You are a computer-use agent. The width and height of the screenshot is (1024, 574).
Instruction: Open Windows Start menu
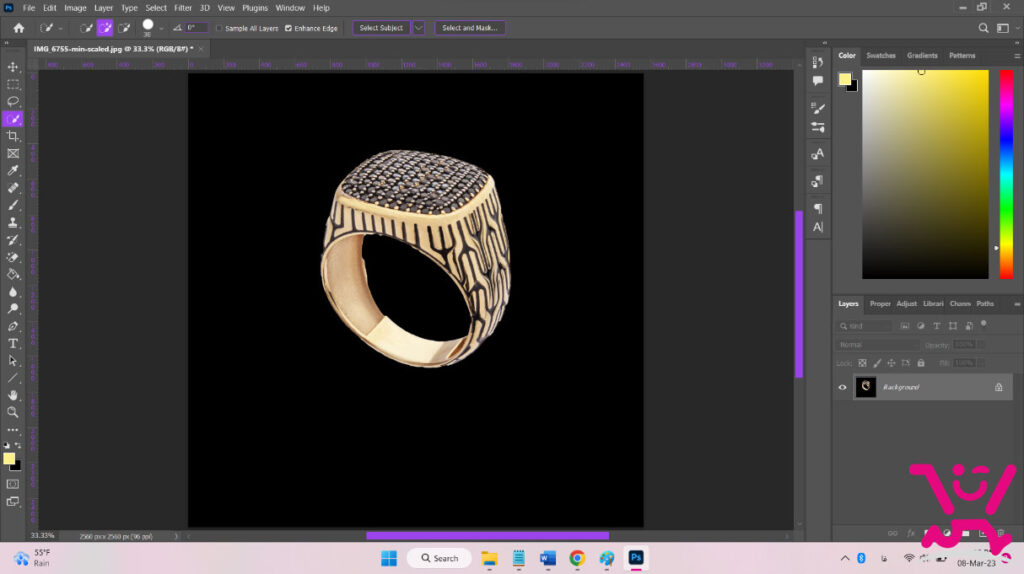pyautogui.click(x=389, y=558)
